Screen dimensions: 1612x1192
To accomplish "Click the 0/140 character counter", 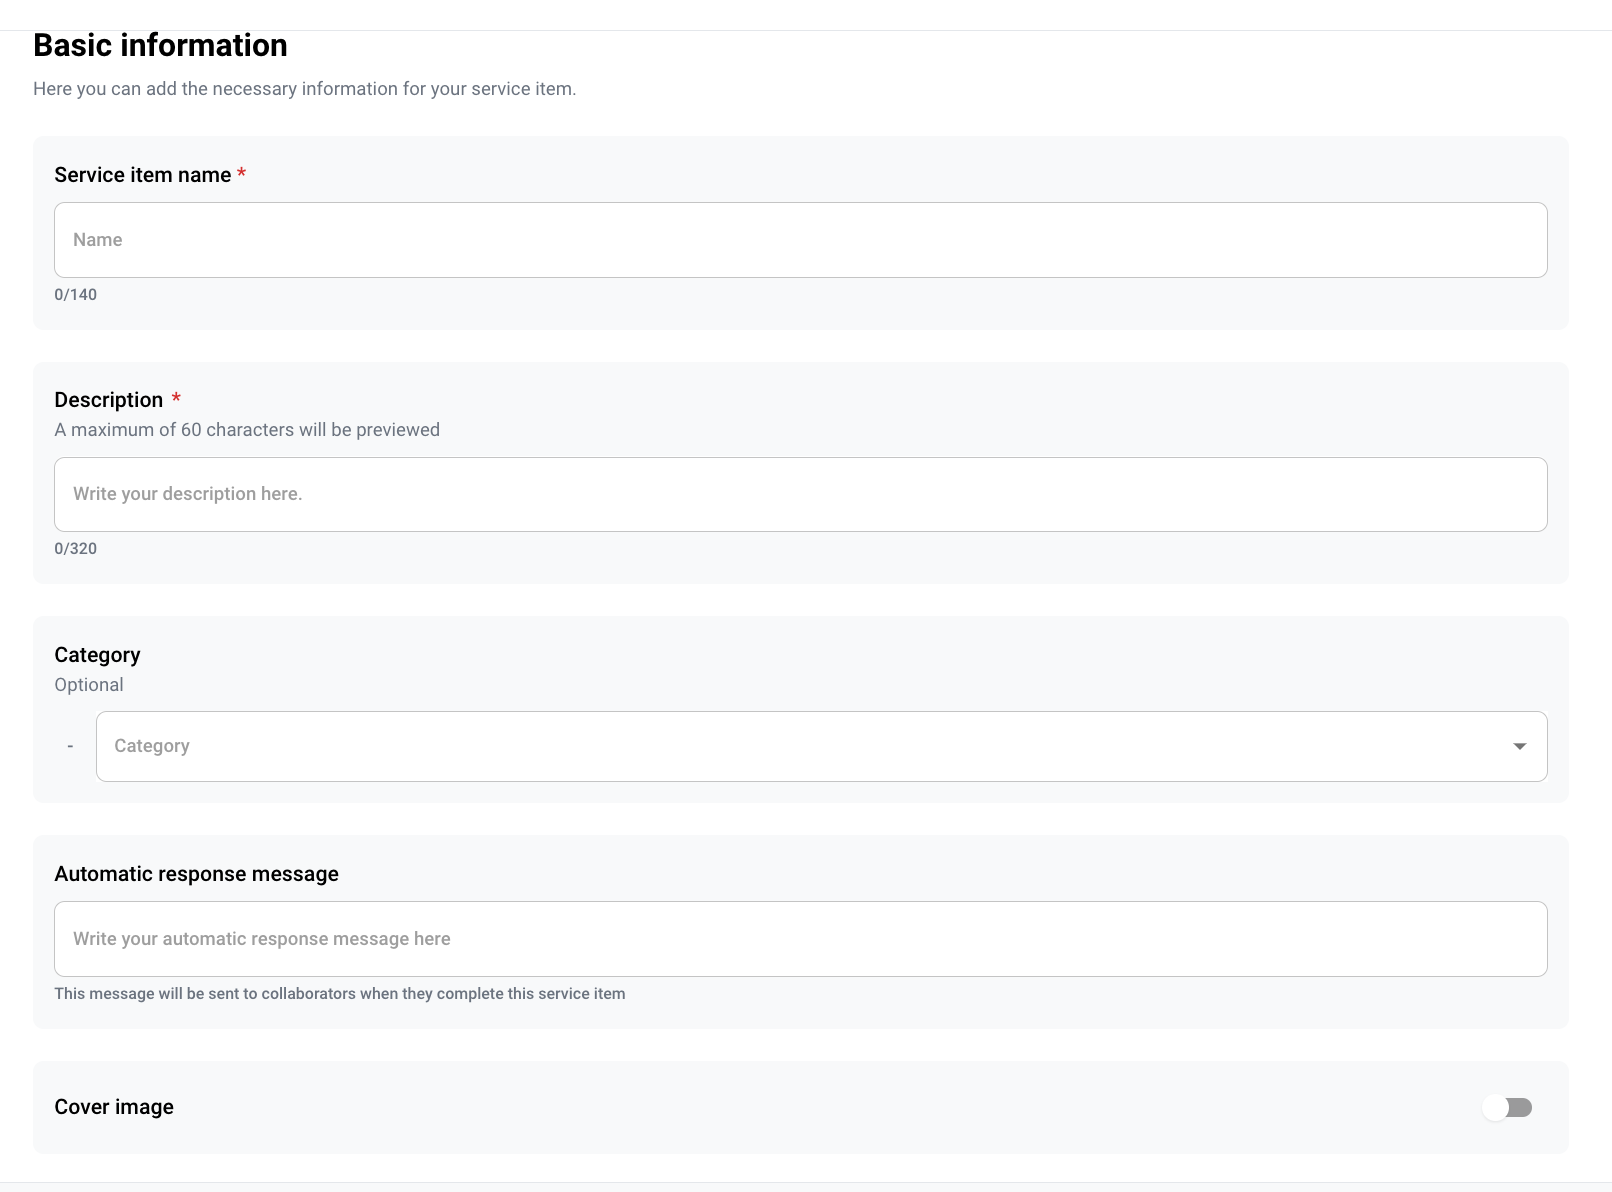I will pos(76,294).
